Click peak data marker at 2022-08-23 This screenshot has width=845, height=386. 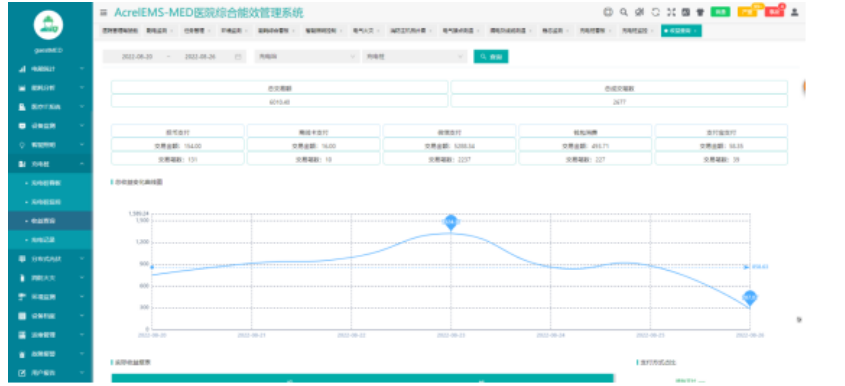point(451,222)
